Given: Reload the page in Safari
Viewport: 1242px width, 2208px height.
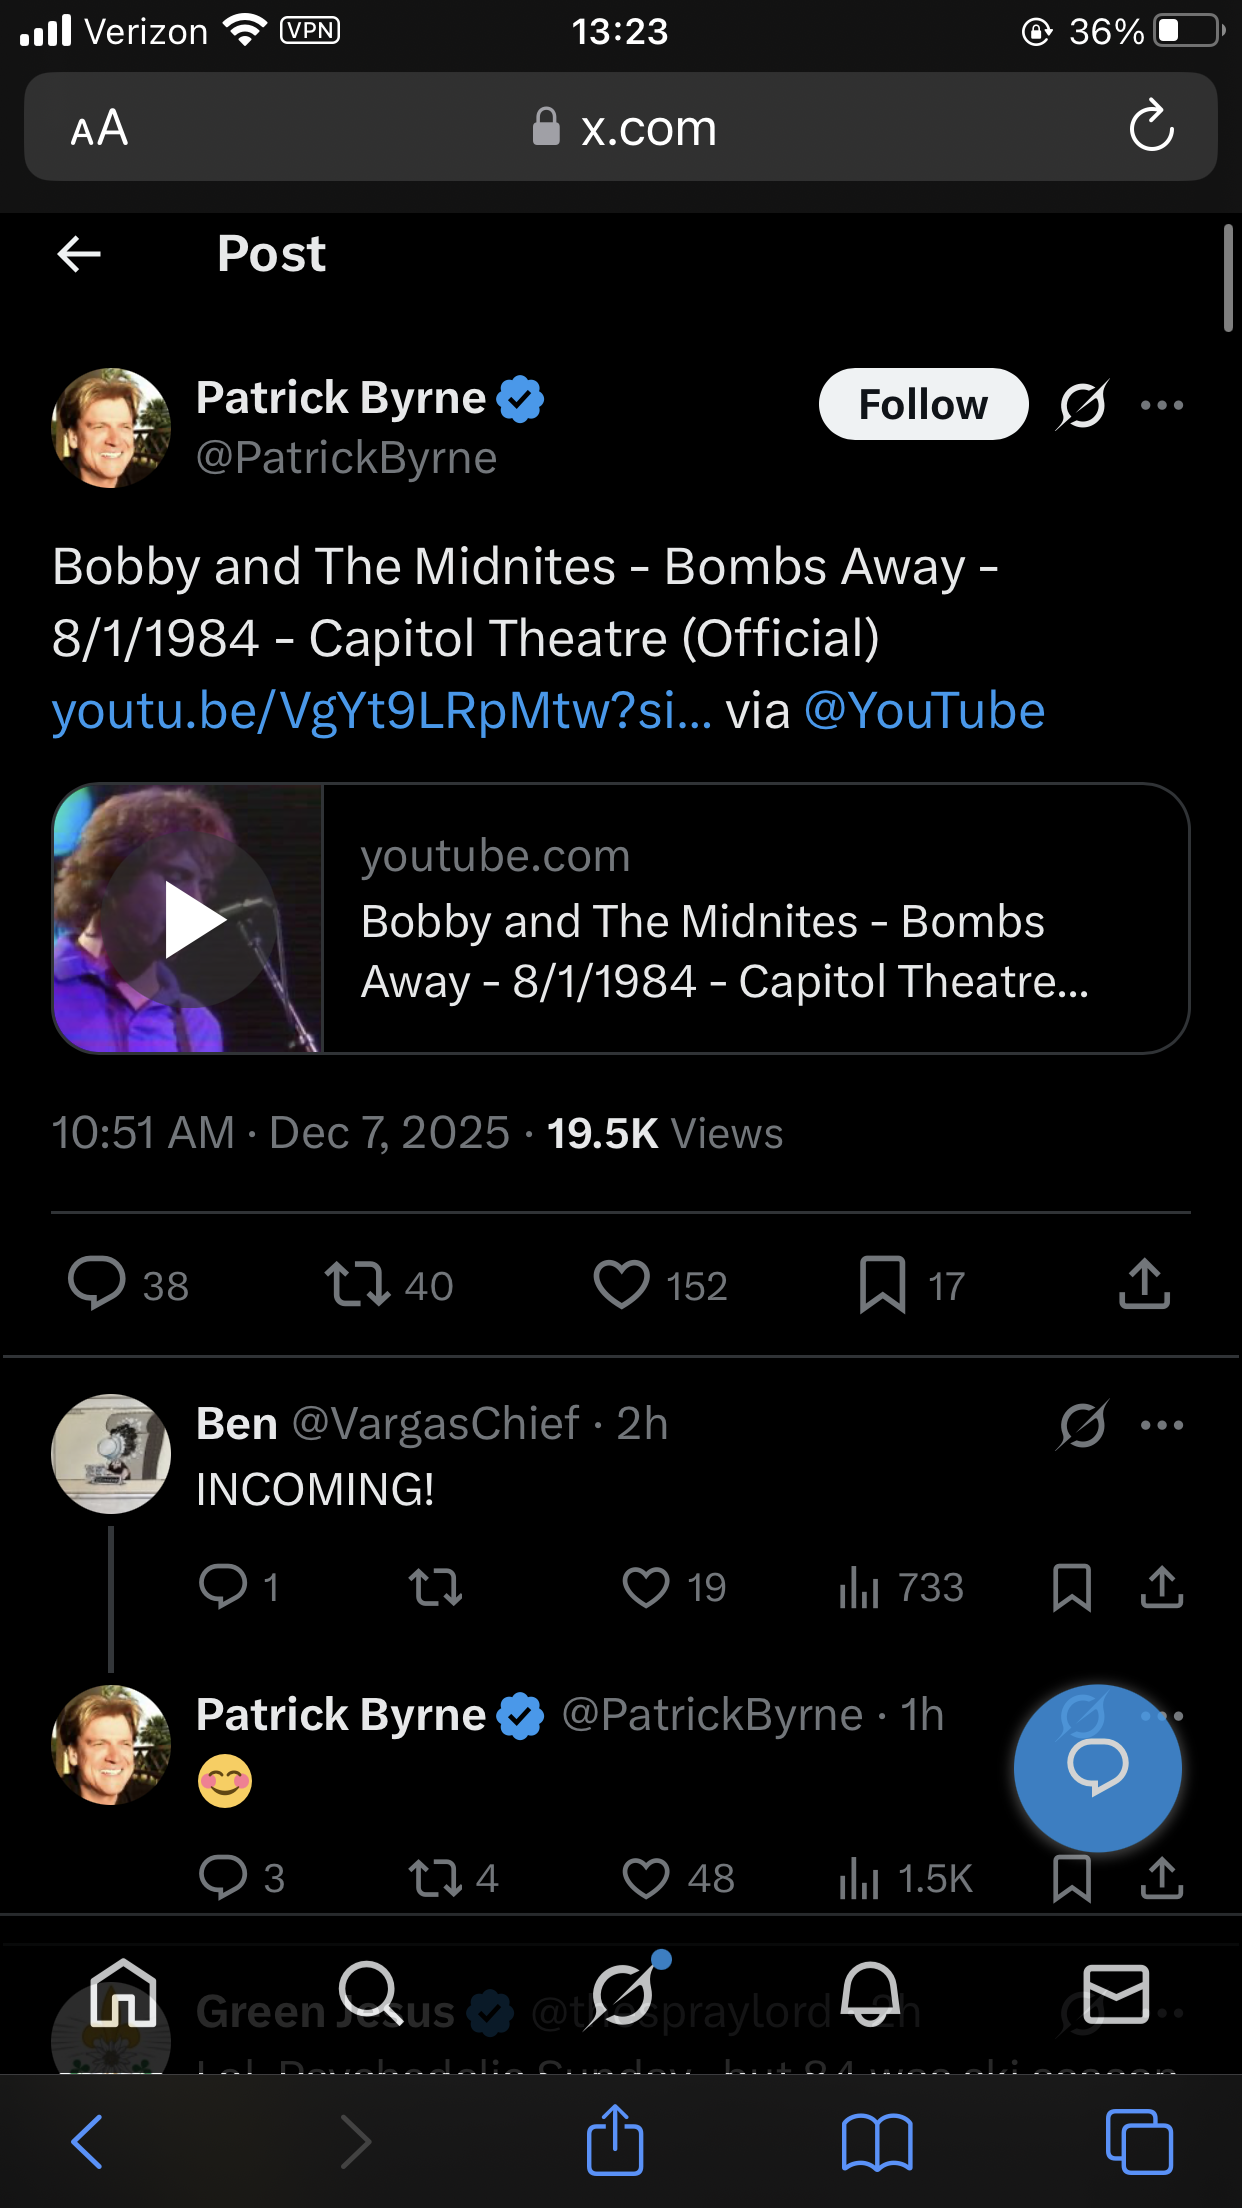Looking at the screenshot, I should point(1151,127).
